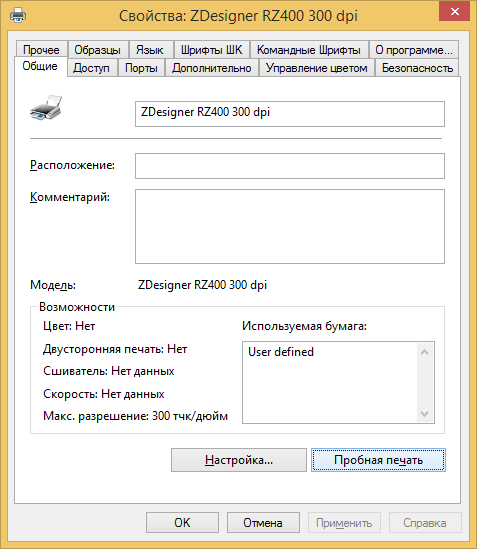Select the Дополнительно tab

click(212, 68)
